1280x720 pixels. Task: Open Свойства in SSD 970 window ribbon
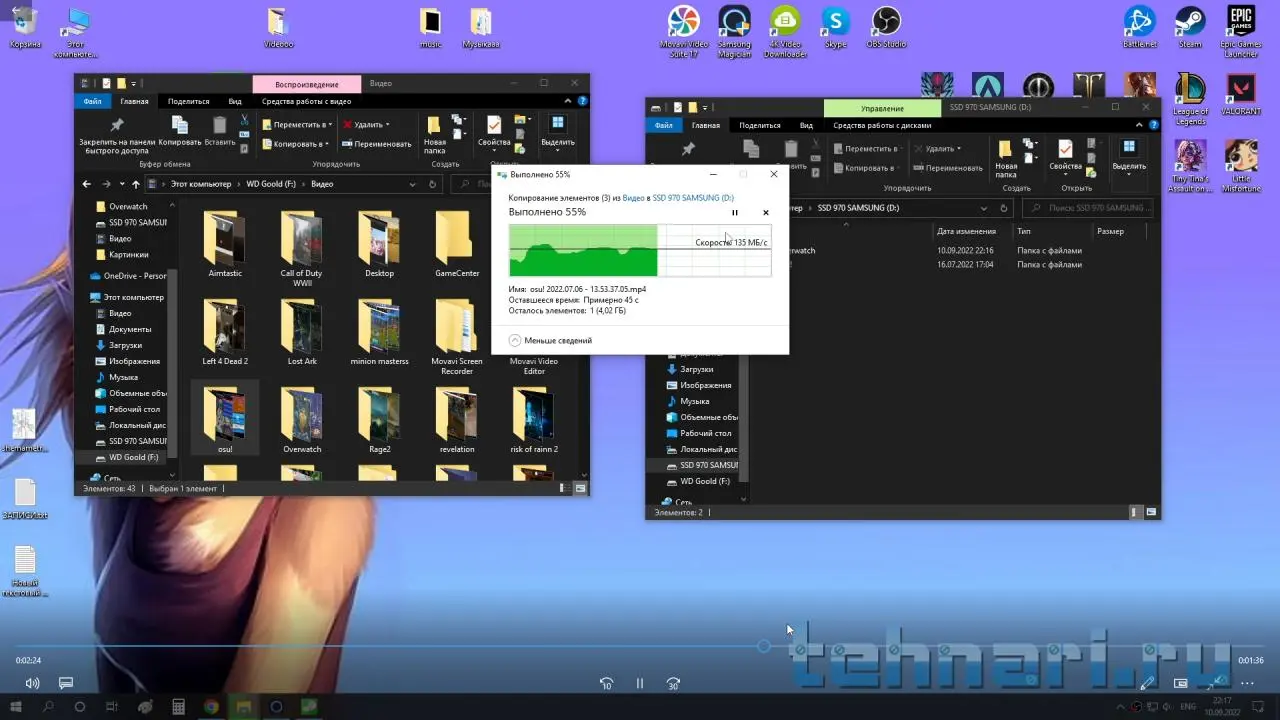1065,156
